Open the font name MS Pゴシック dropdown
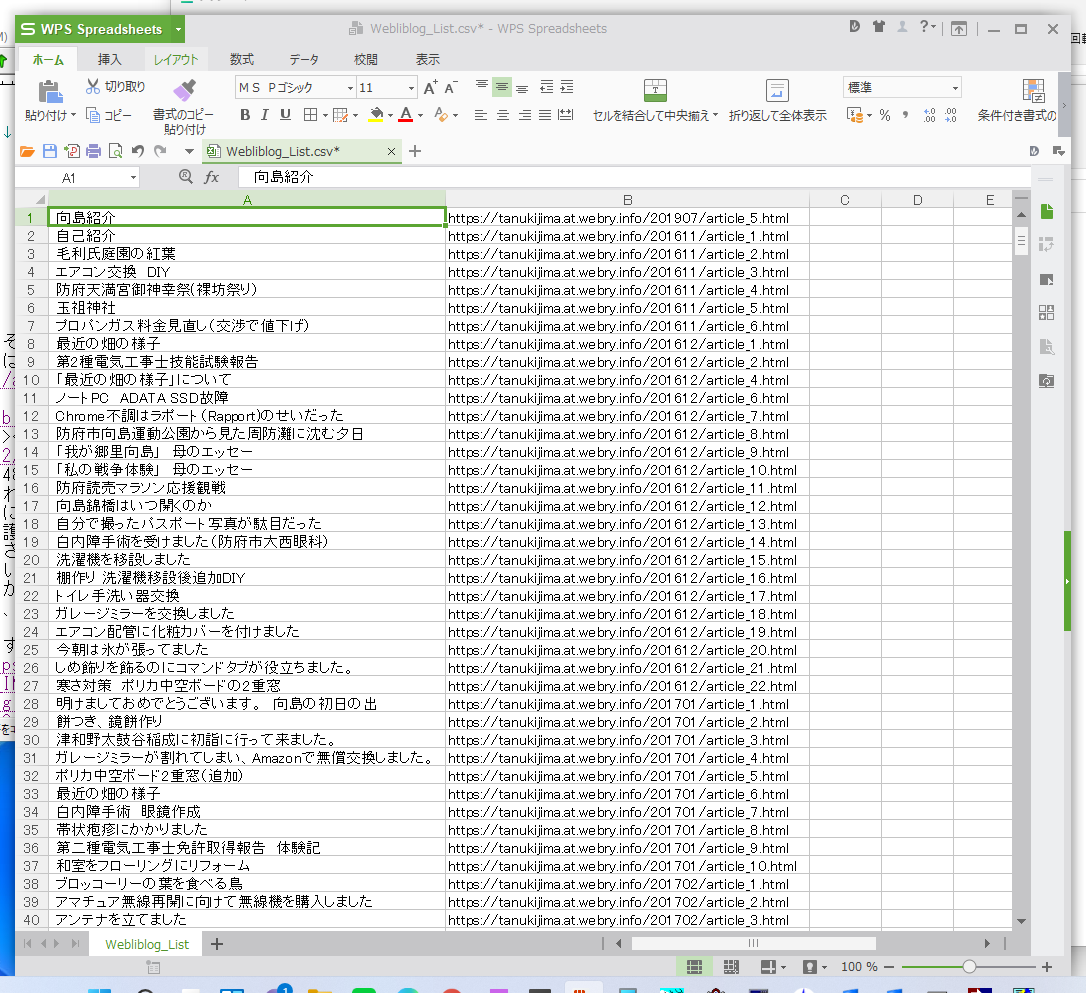1086x993 pixels. click(350, 88)
